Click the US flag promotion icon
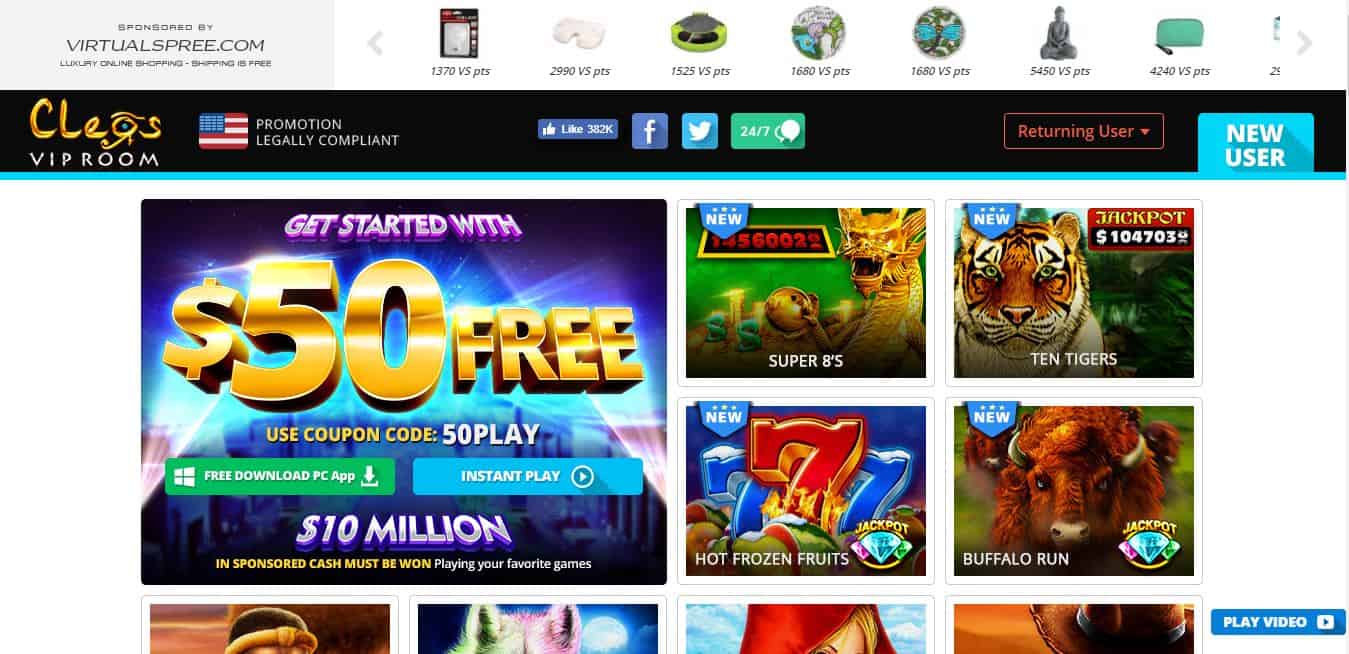1349x654 pixels. (x=223, y=131)
